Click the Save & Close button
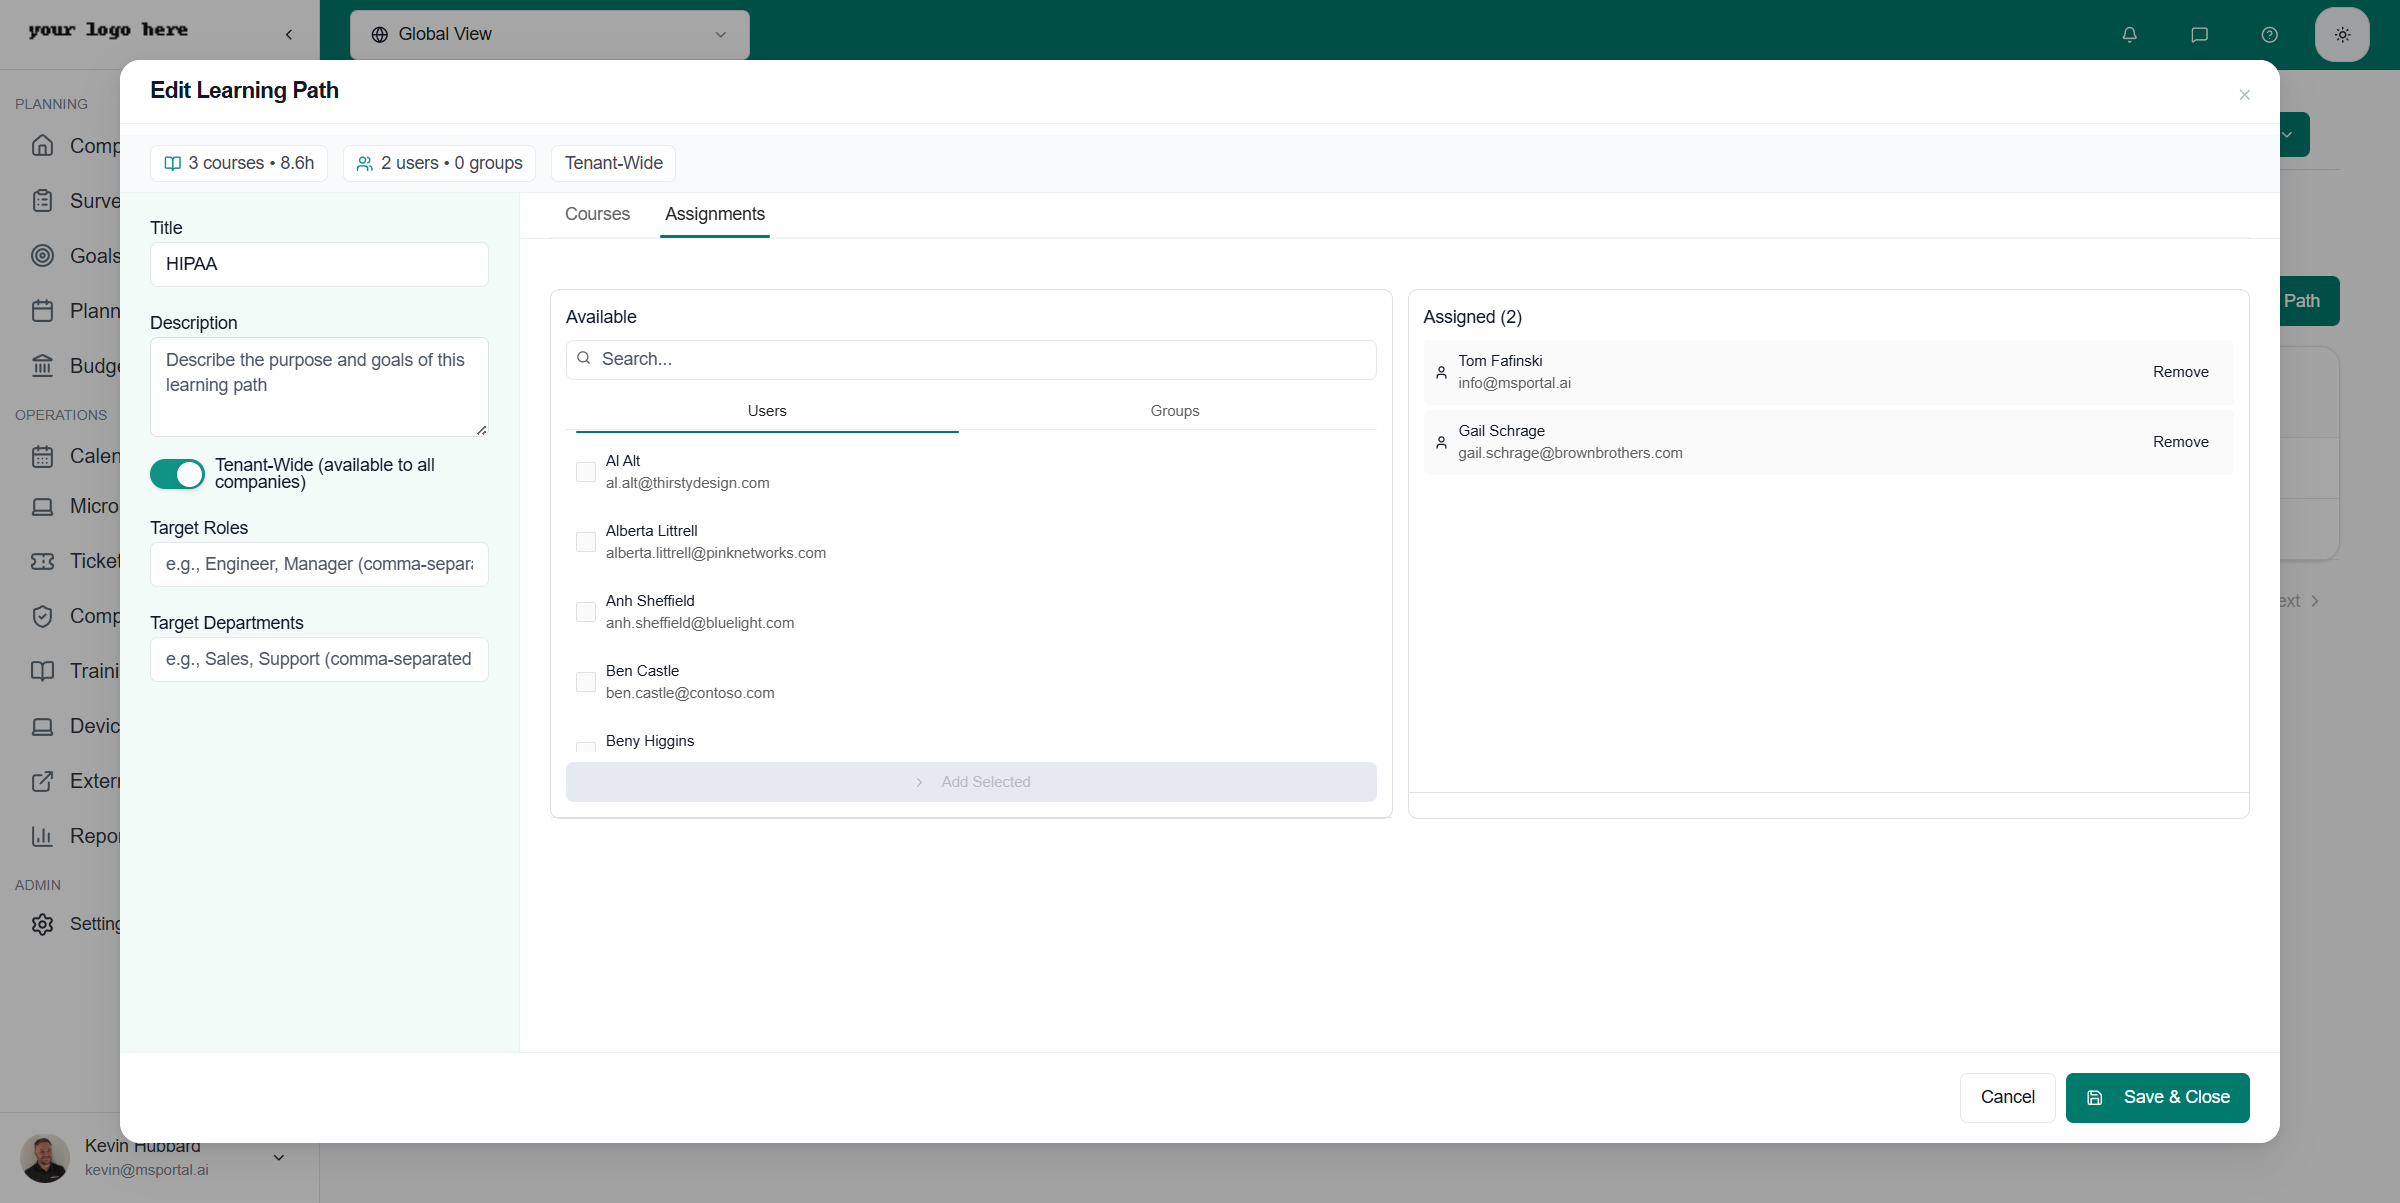This screenshot has height=1203, width=2400. [2157, 1097]
